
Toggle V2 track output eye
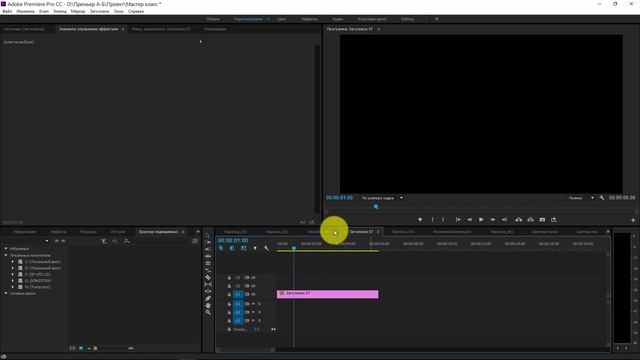[x=253, y=286]
